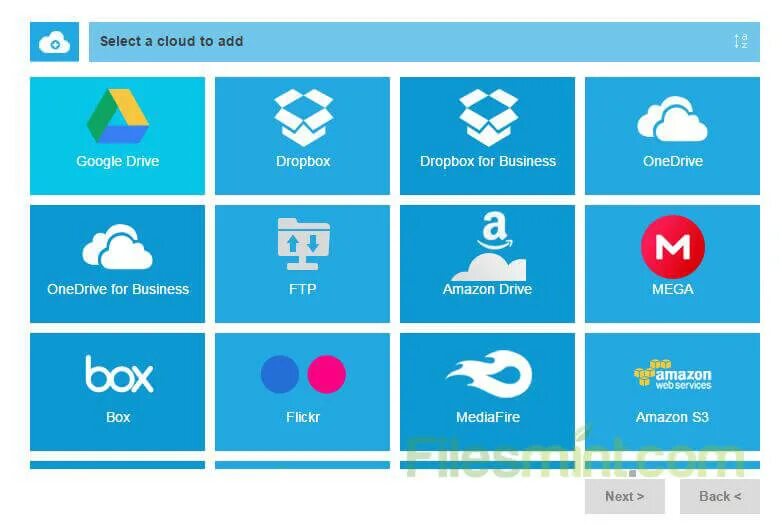Image resolution: width=782 pixels, height=532 pixels.
Task: Pick the Dropbox for Business tile
Action: pos(487,136)
